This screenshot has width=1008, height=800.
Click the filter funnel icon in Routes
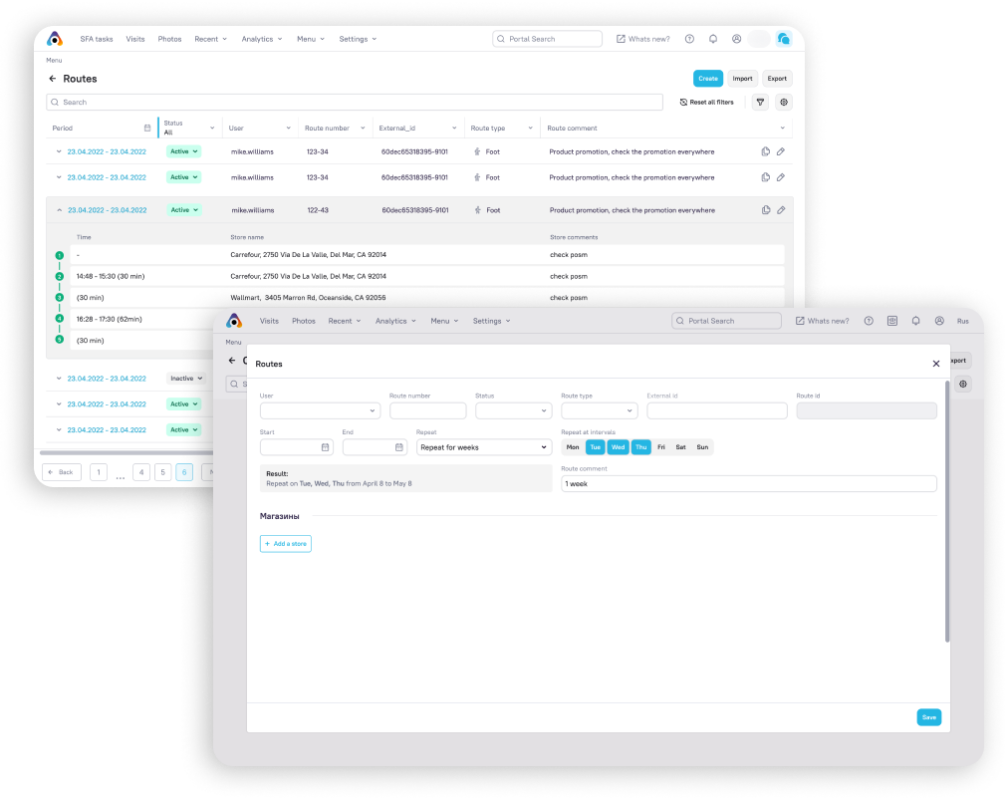(x=760, y=102)
